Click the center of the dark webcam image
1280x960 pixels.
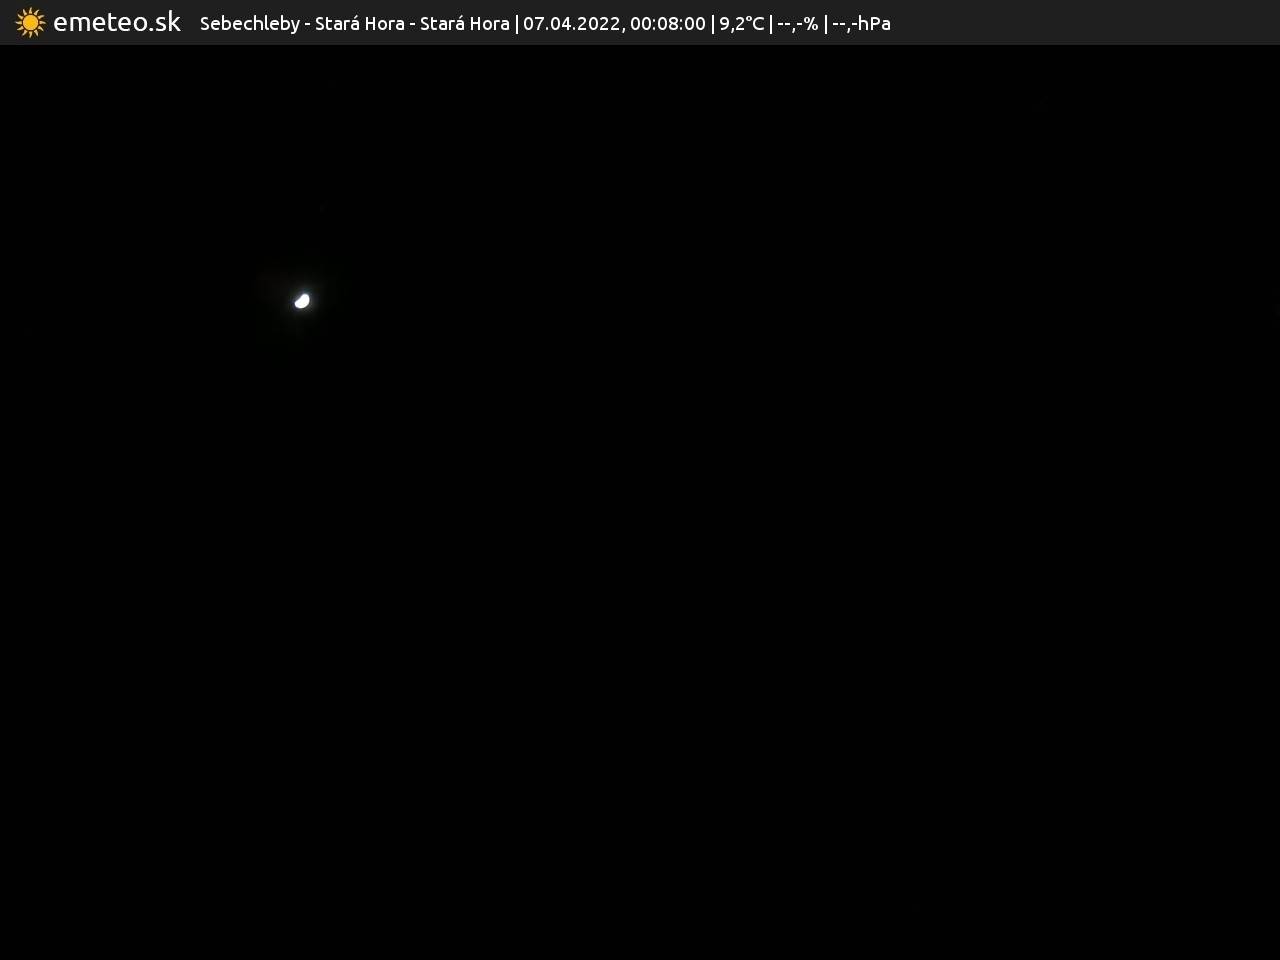tap(640, 502)
